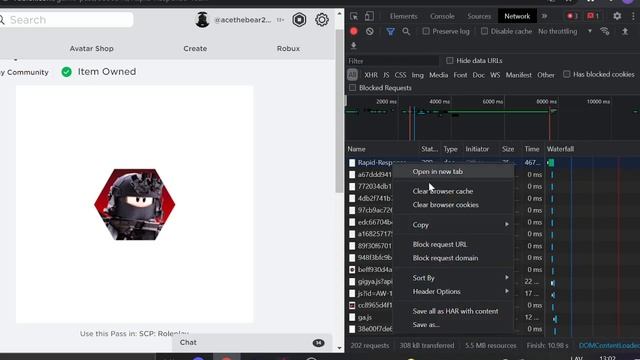
Task: Export HAR download arrow icon
Action: coord(354,46)
